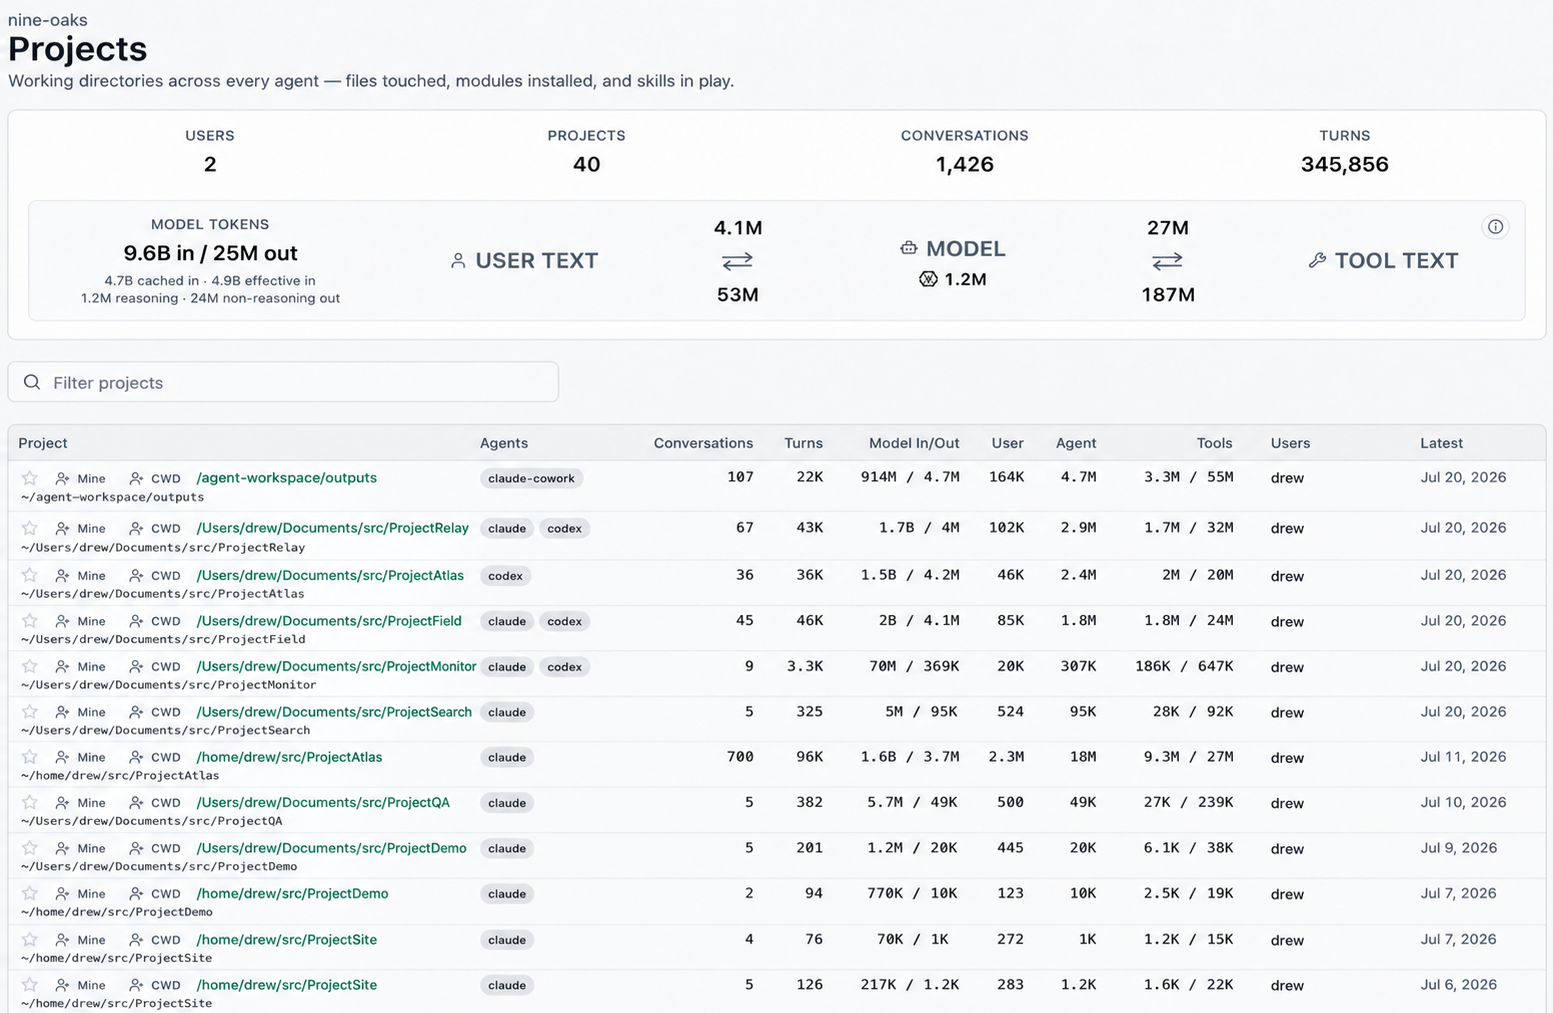Screen dimensions: 1553x1013
Task: Click the magnifier icon in filter box
Action: pos(32,382)
